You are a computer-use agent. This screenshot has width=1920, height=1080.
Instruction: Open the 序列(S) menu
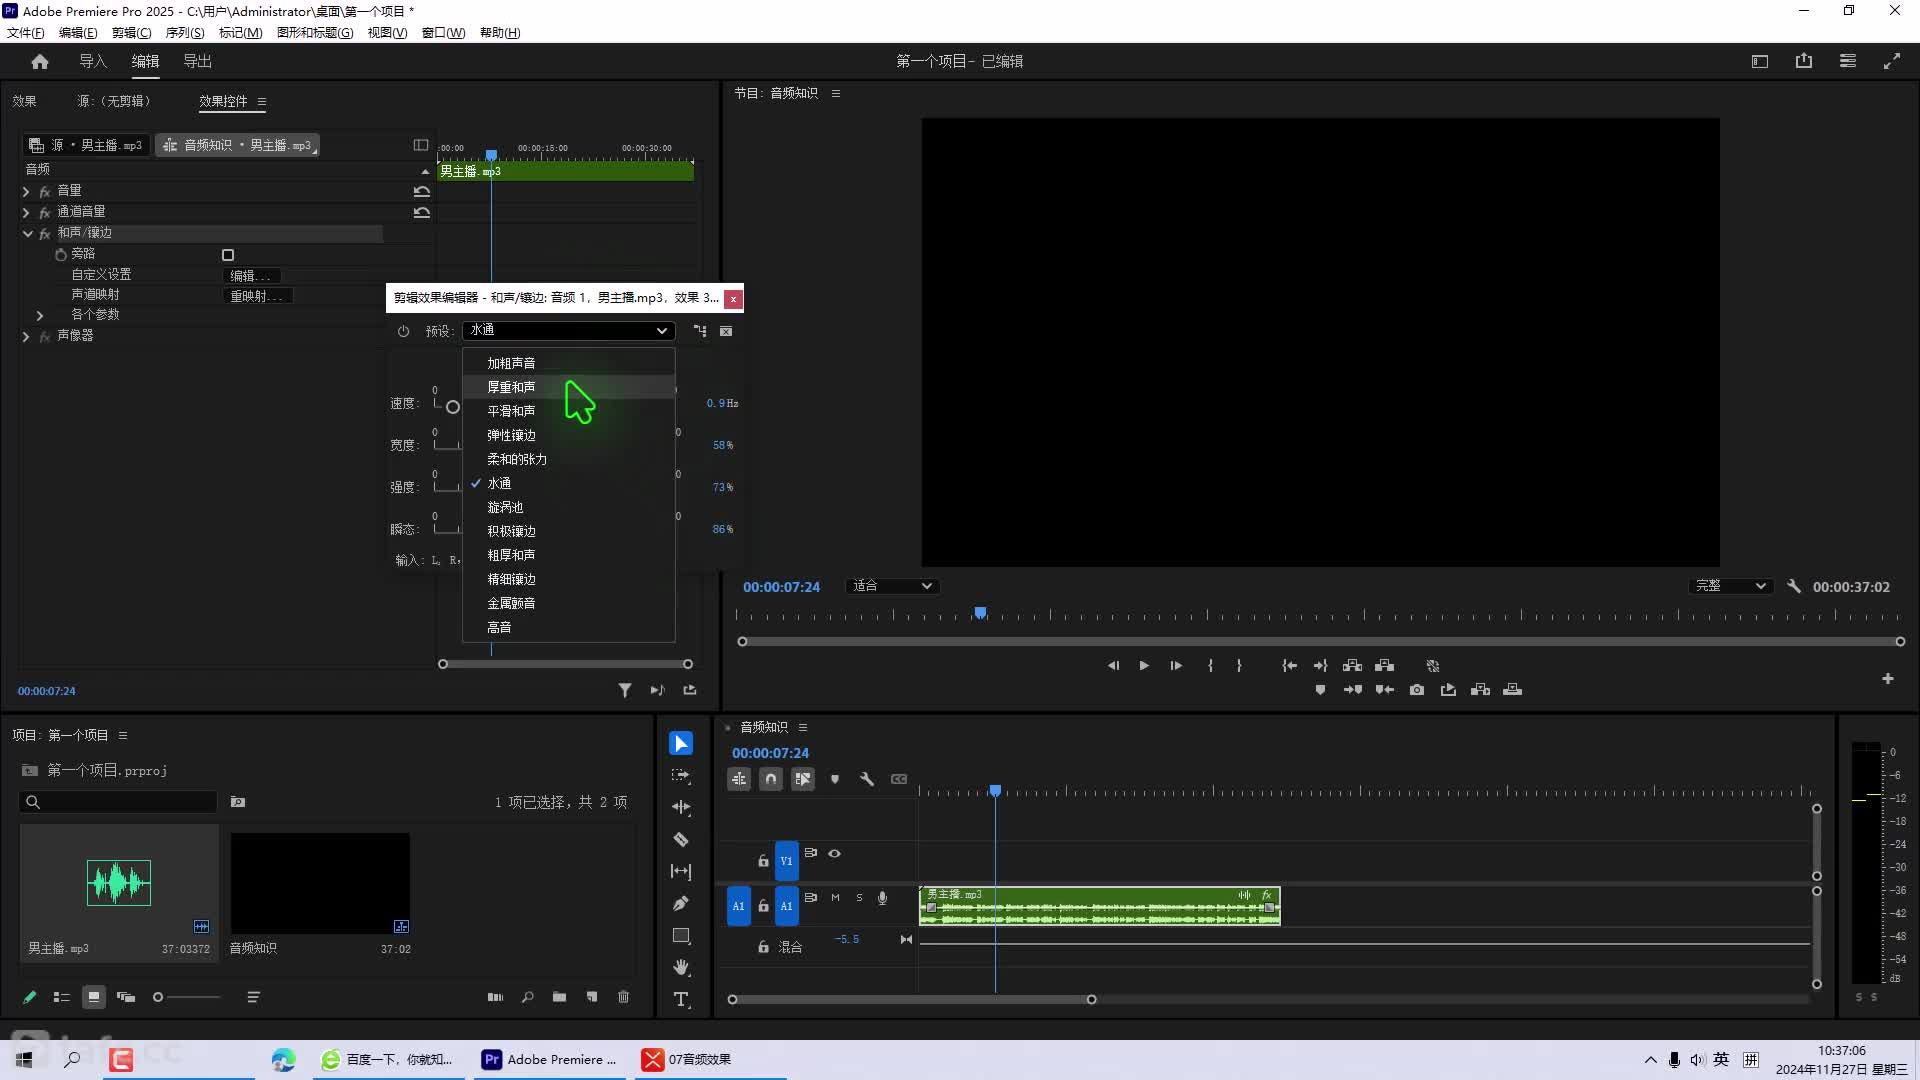click(185, 32)
